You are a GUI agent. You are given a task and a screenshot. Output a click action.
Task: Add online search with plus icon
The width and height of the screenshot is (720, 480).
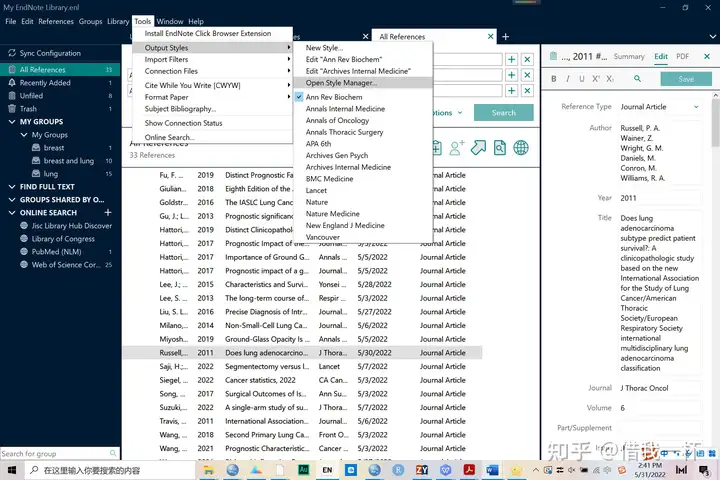click(108, 213)
